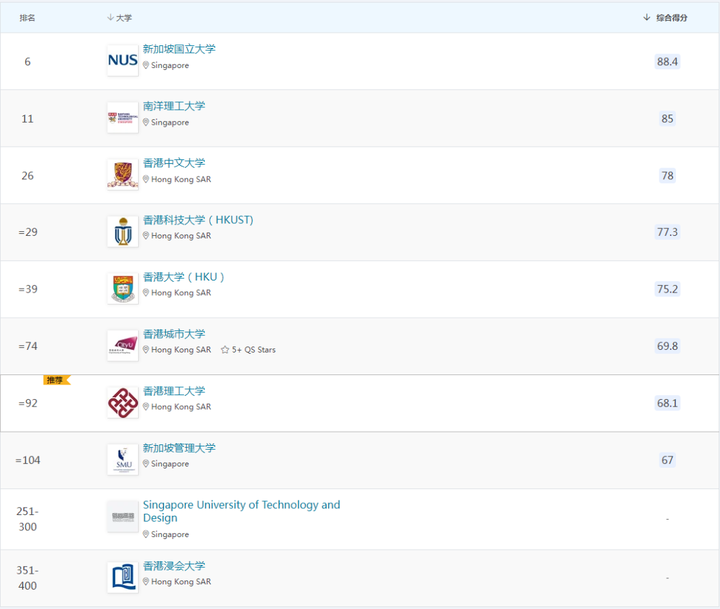
Task: Click the 香港理工大学 red knot logo
Action: coord(123,403)
